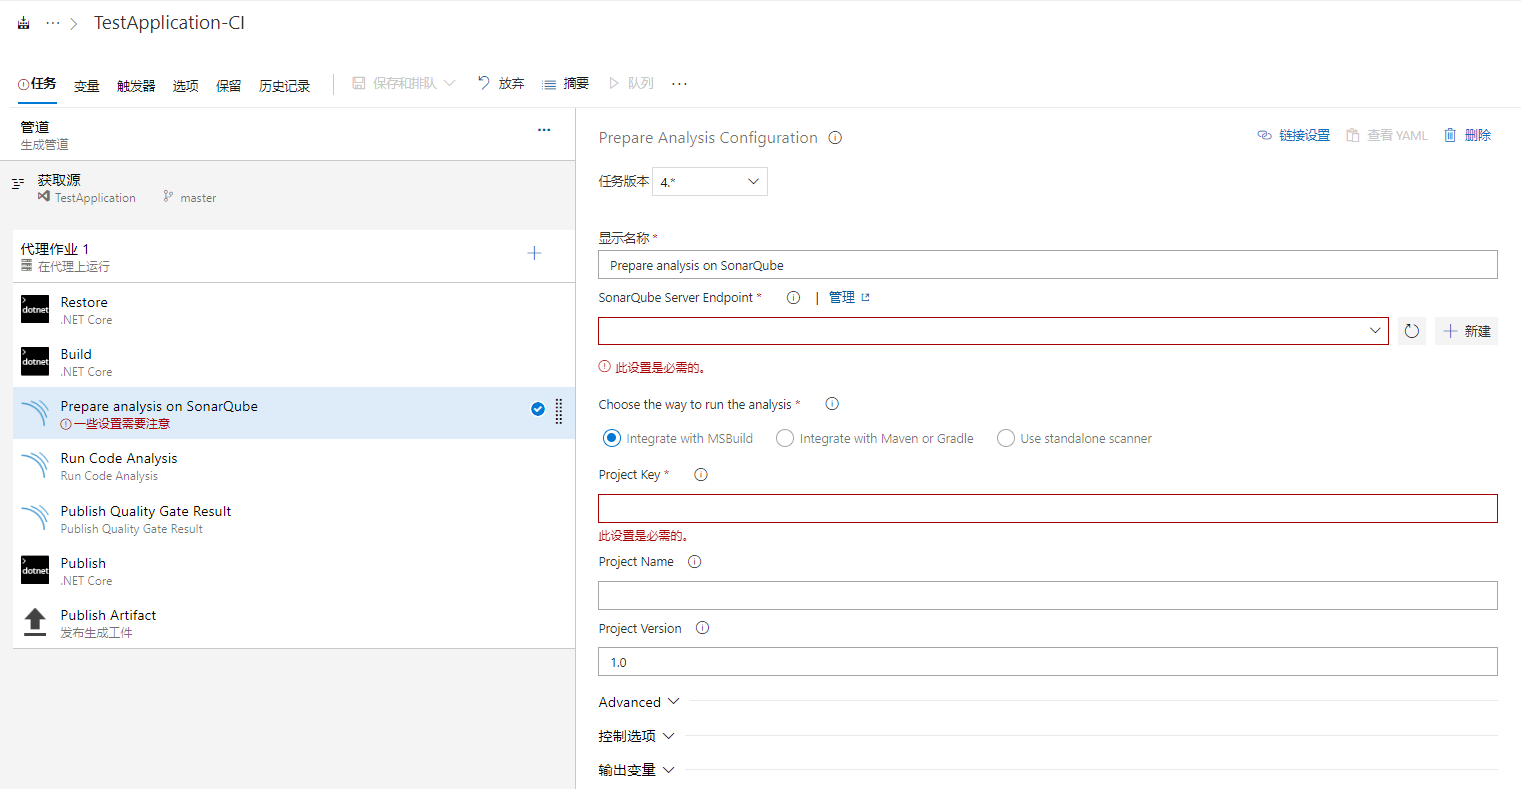Image resolution: width=1521 pixels, height=793 pixels.
Task: Click the Project Version field showing 1.0
Action: coord(1048,662)
